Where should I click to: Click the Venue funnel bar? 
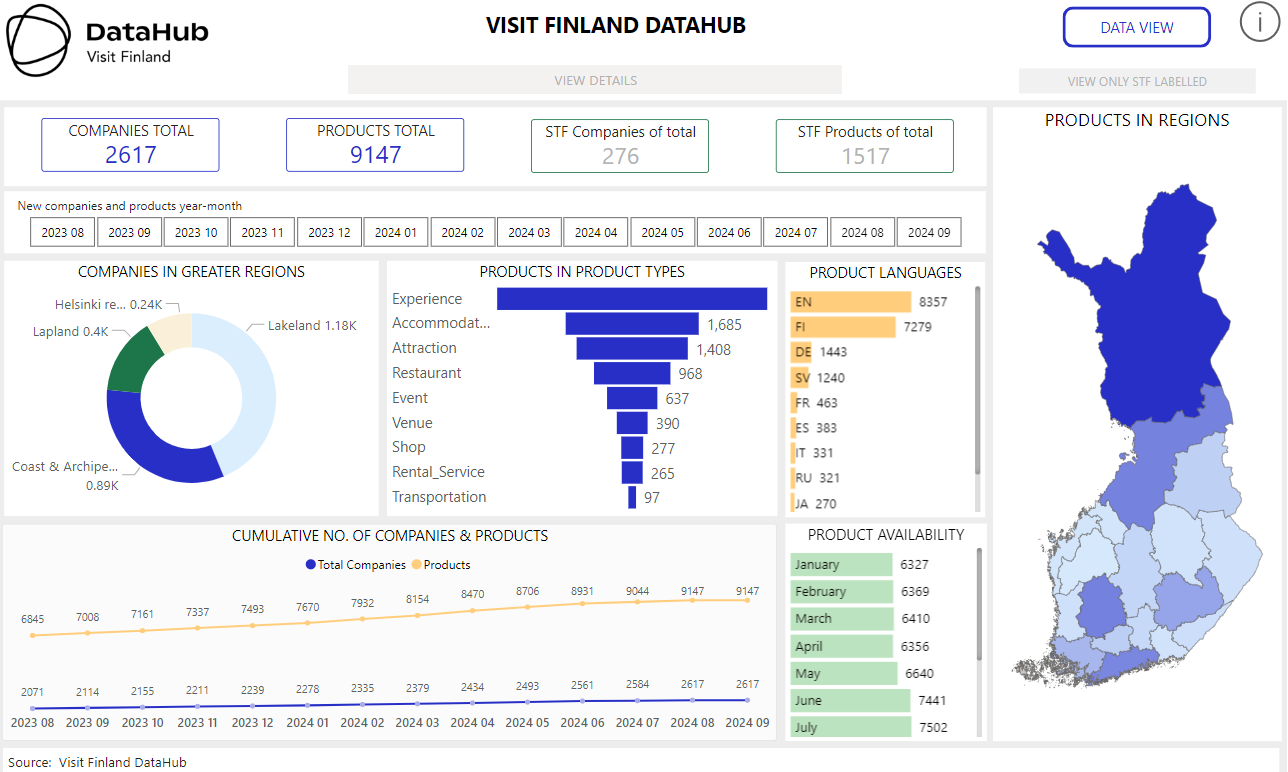632,423
